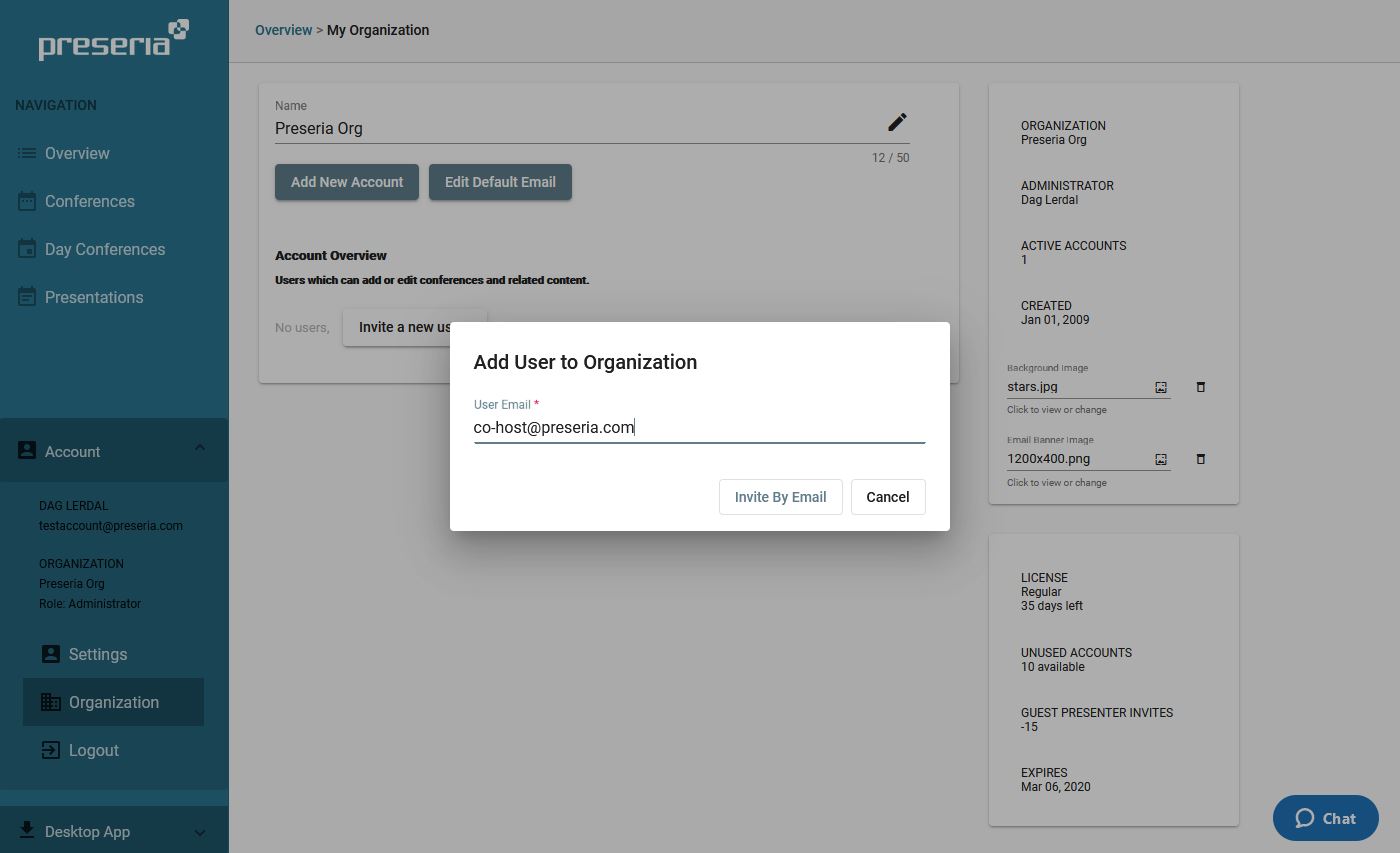Click the UNUSED ACCOUNTS label
Screen dimensions: 1400x853
[x=1076, y=652]
